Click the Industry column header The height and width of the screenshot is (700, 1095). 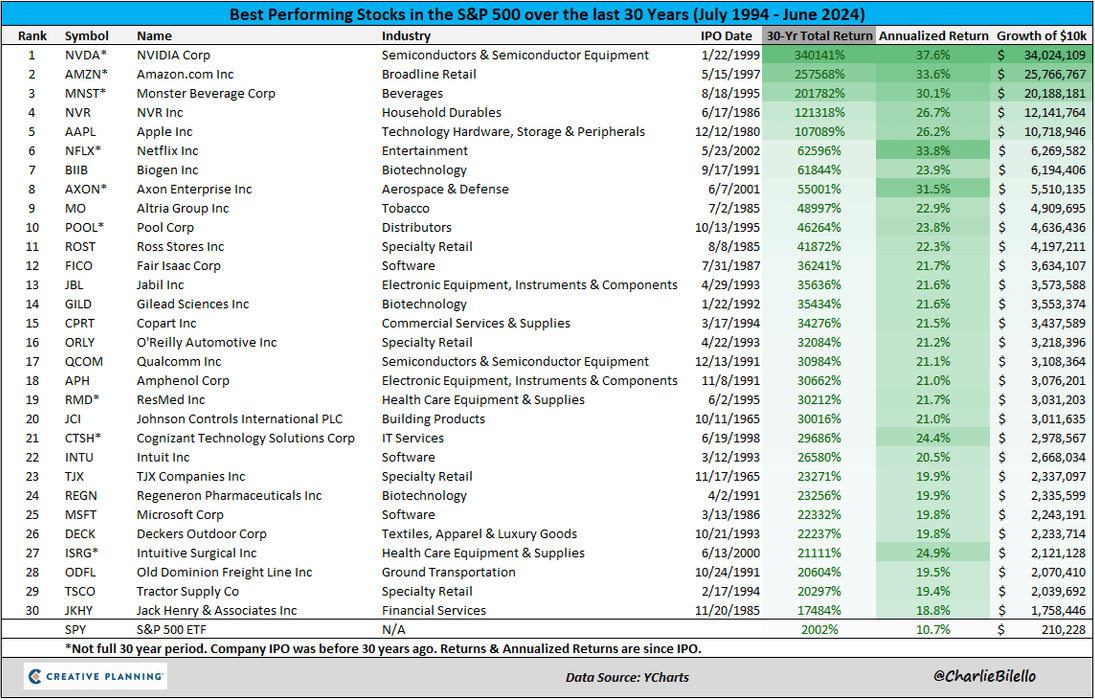(x=406, y=36)
